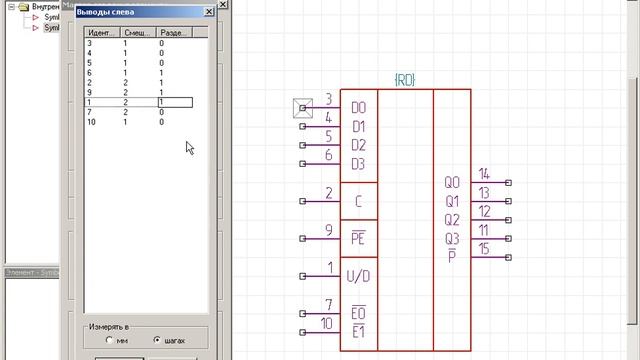The width and height of the screenshot is (640, 360).
Task: Click the pin 14 endpoint on the right
Action: [x=508, y=183]
